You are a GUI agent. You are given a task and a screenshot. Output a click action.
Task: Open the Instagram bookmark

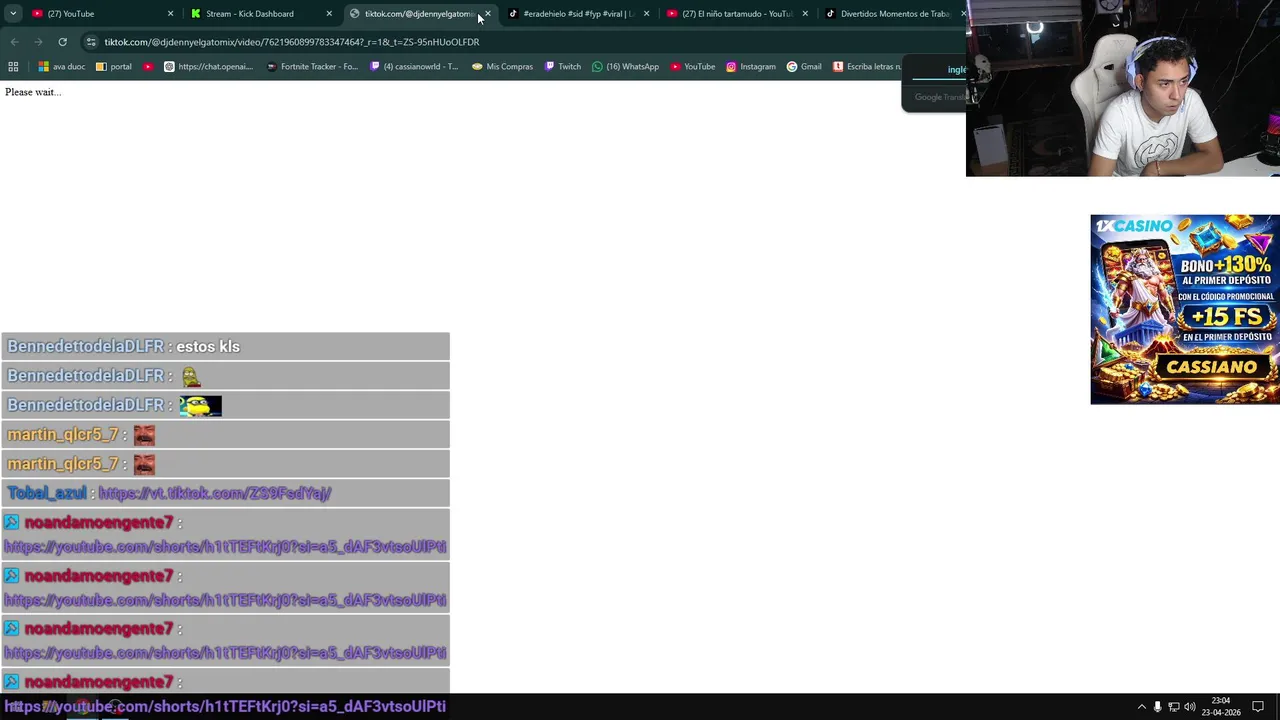(751, 67)
